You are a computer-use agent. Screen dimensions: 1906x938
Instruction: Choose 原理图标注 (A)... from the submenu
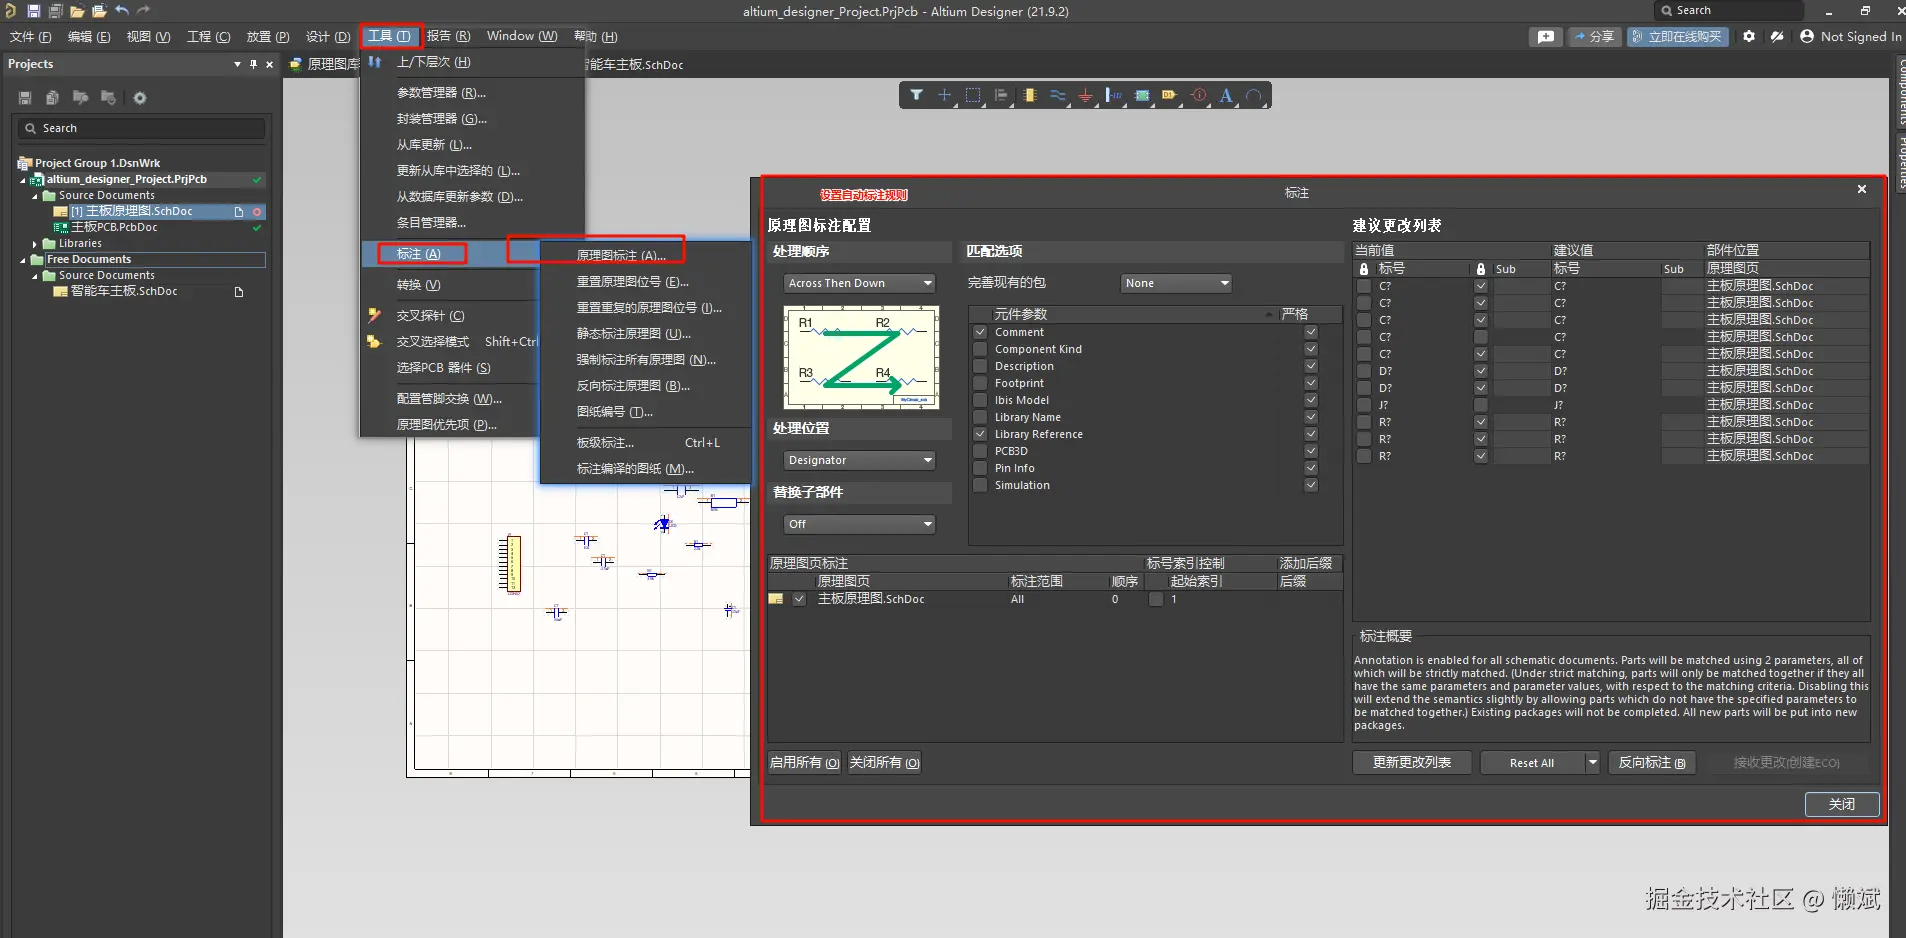click(621, 255)
